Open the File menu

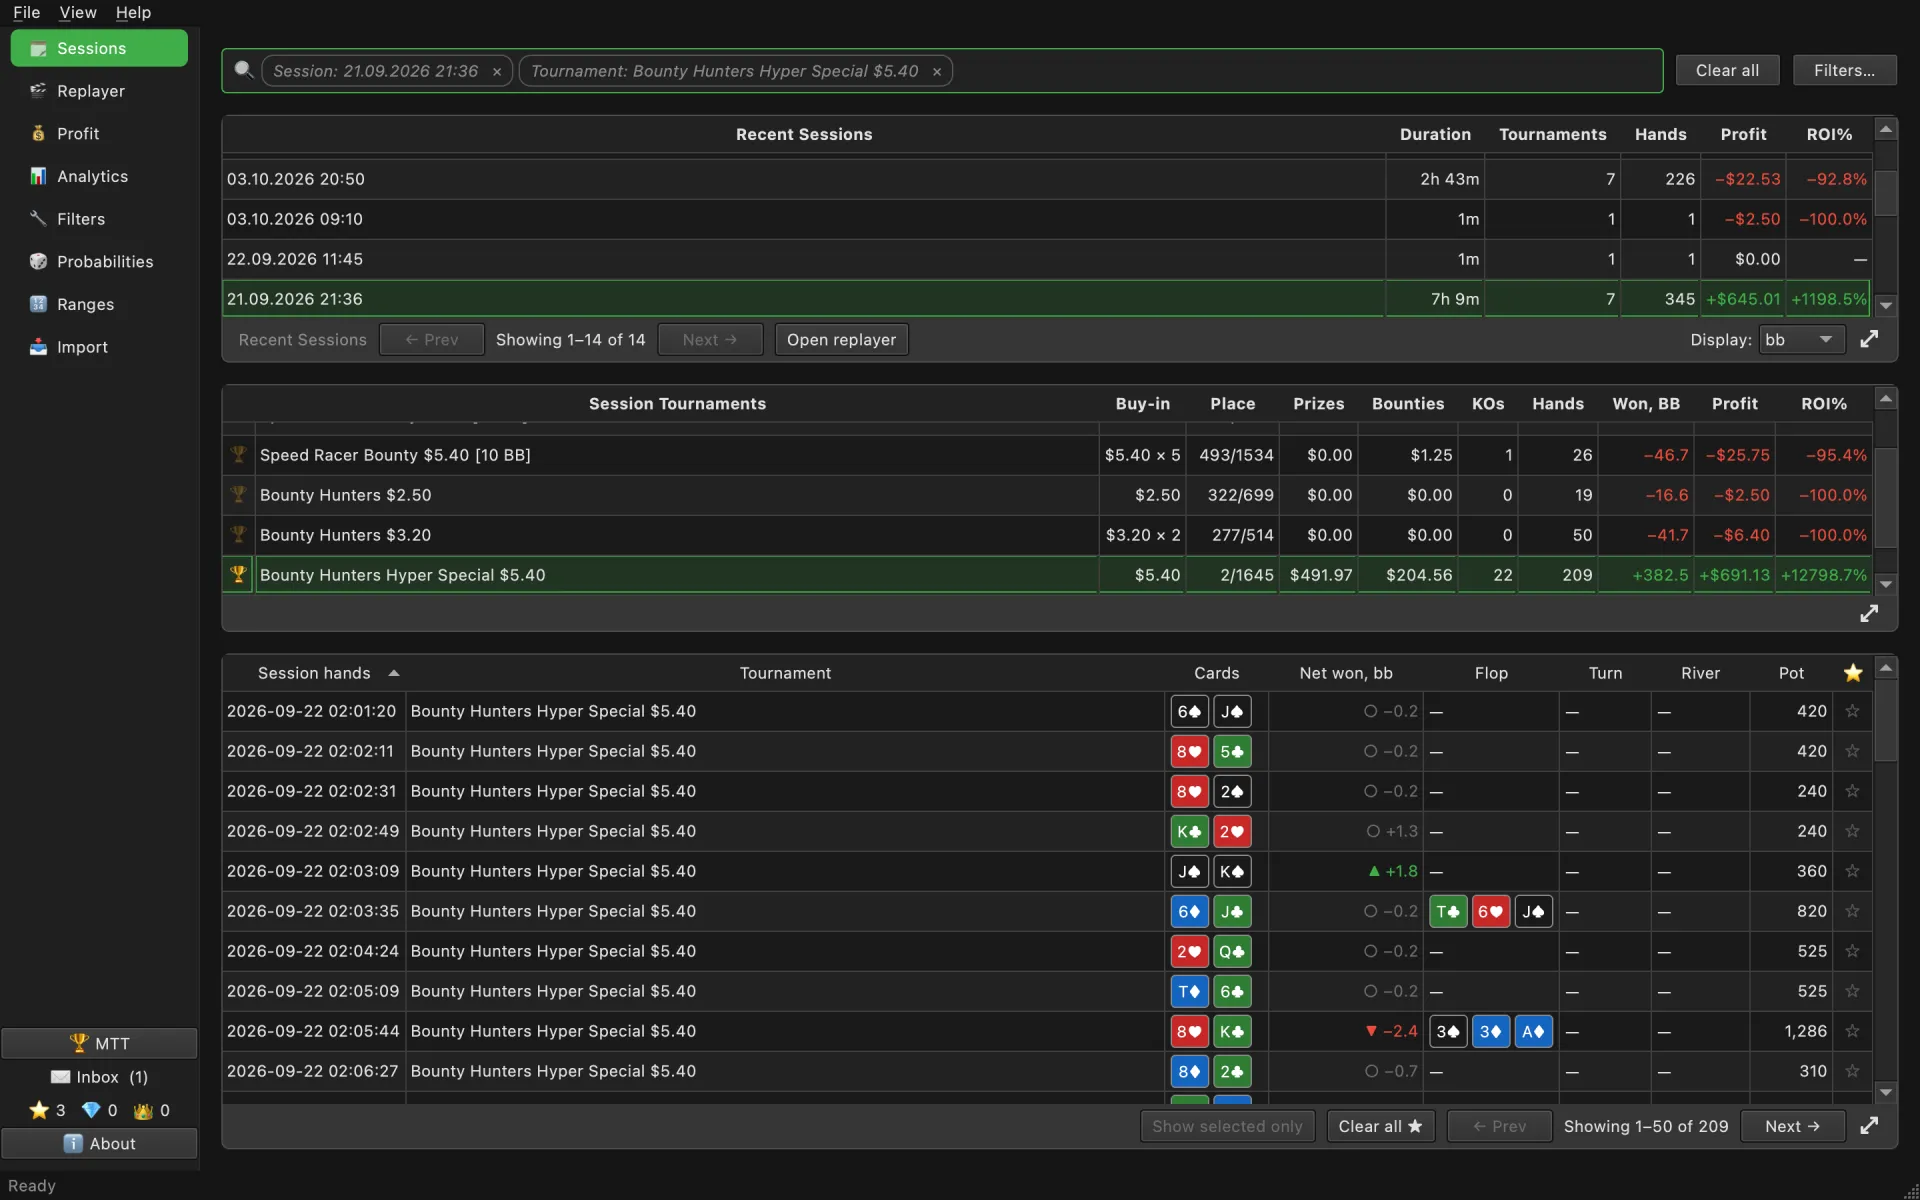(x=27, y=12)
